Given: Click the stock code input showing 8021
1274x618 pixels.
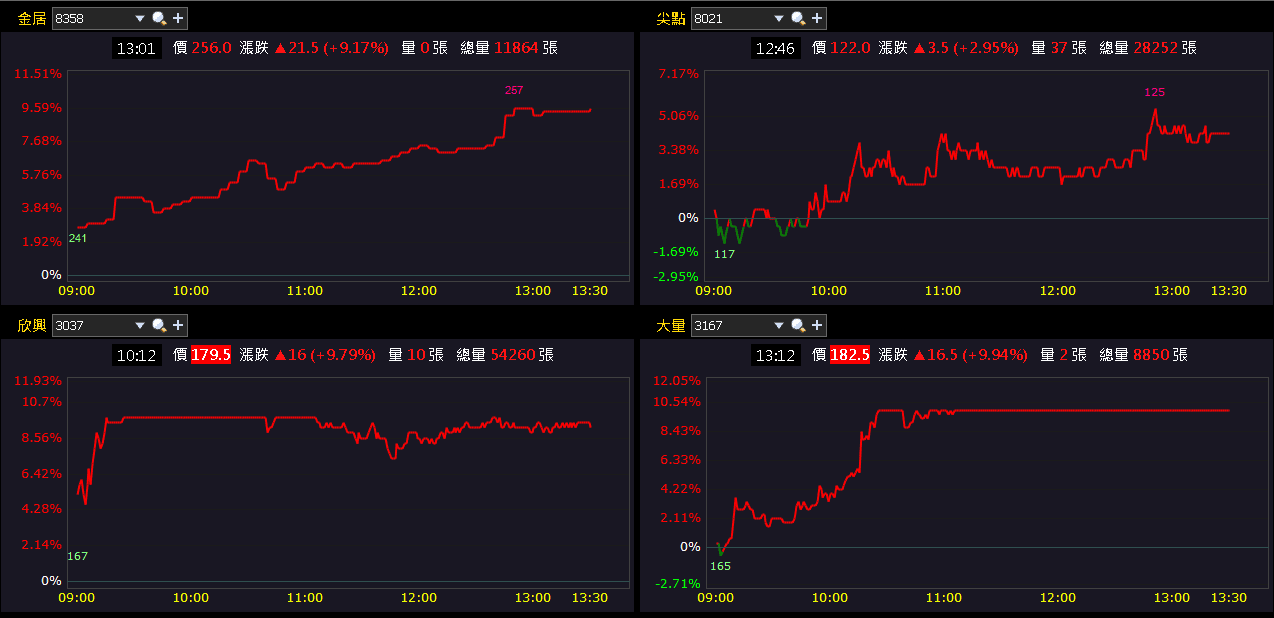Looking at the screenshot, I should 730,18.
